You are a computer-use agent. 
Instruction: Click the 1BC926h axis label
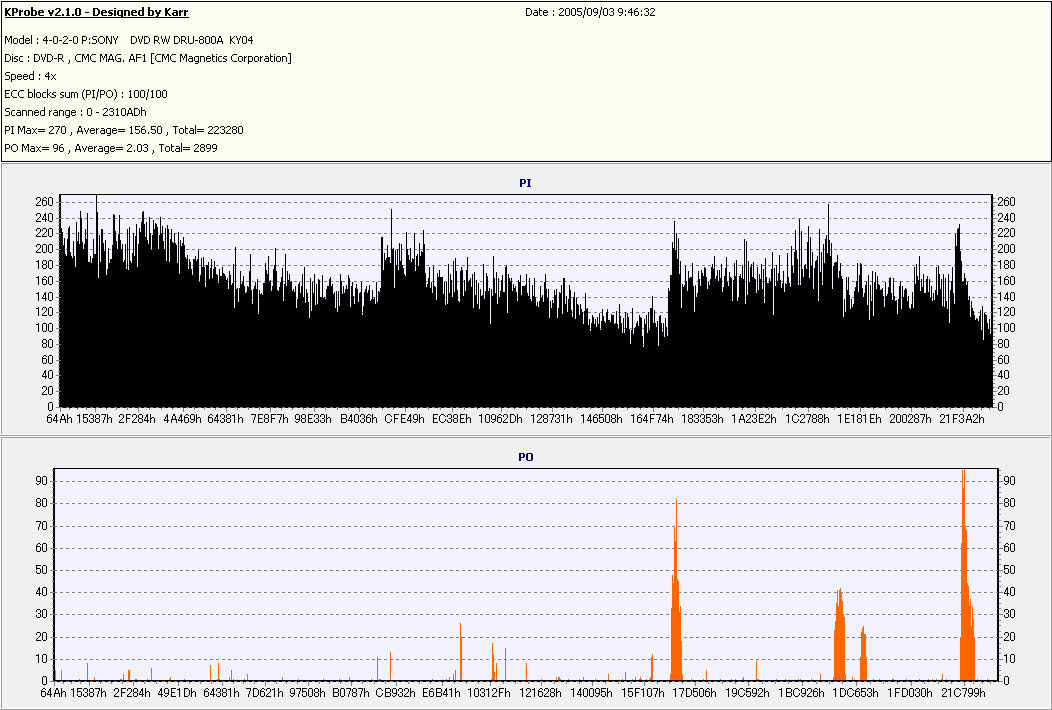[801, 693]
